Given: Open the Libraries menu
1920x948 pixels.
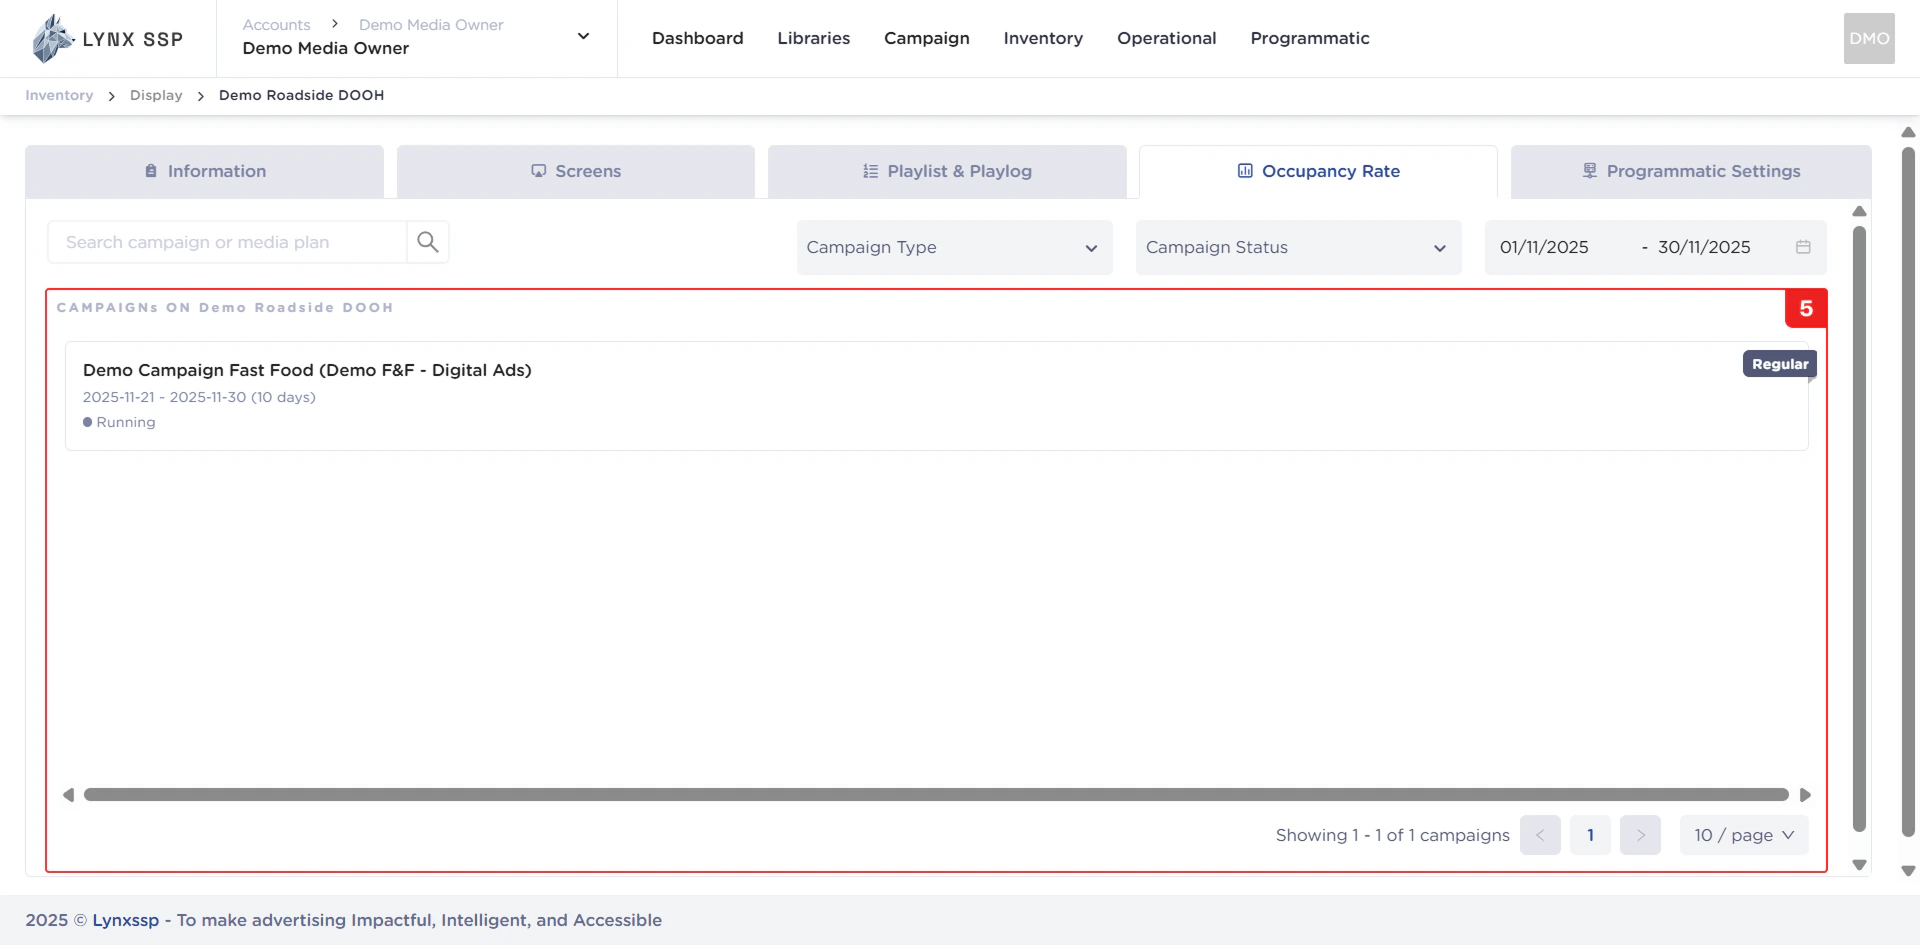Looking at the screenshot, I should [x=814, y=38].
